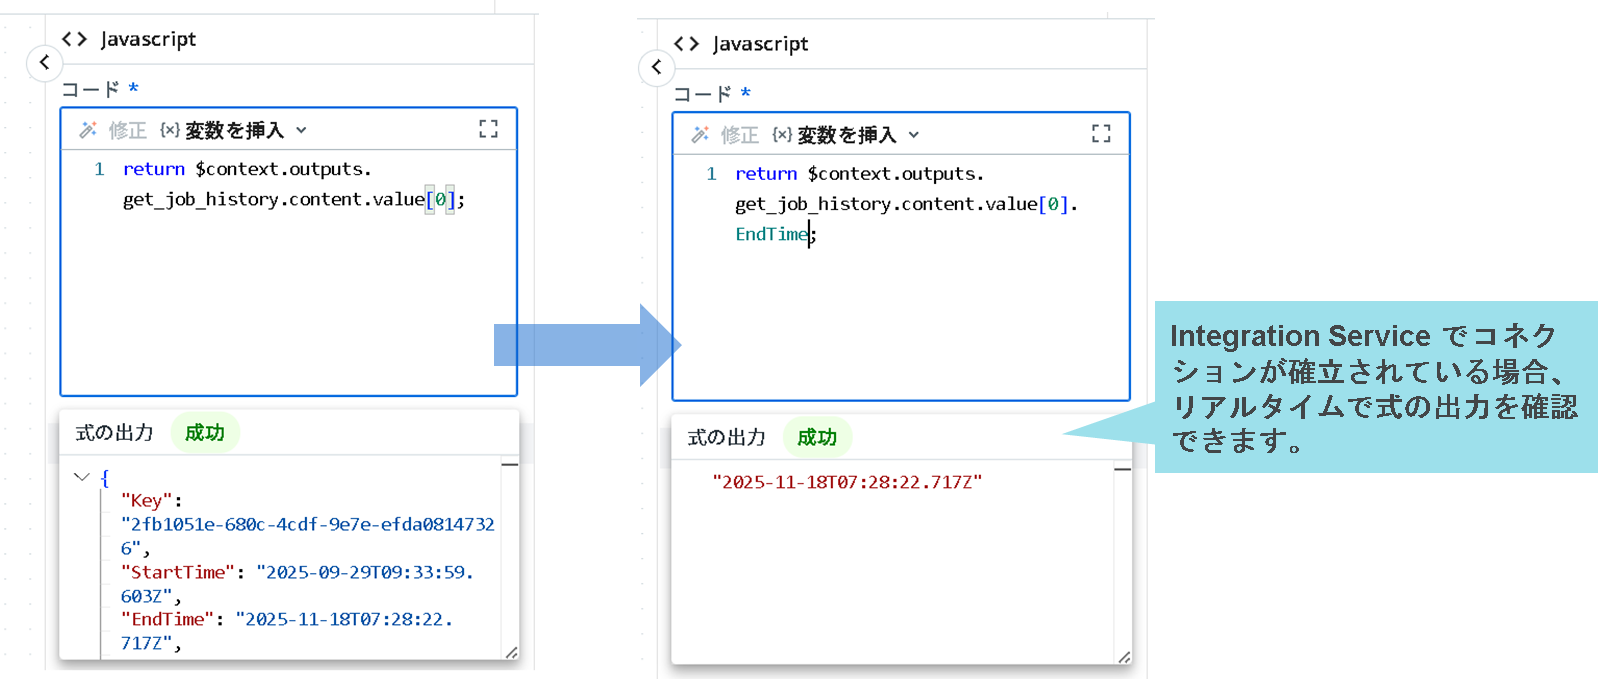Screen dimensions: 1598x691
Task: Click 修正 in the right editor toolbar
Action: (x=739, y=135)
